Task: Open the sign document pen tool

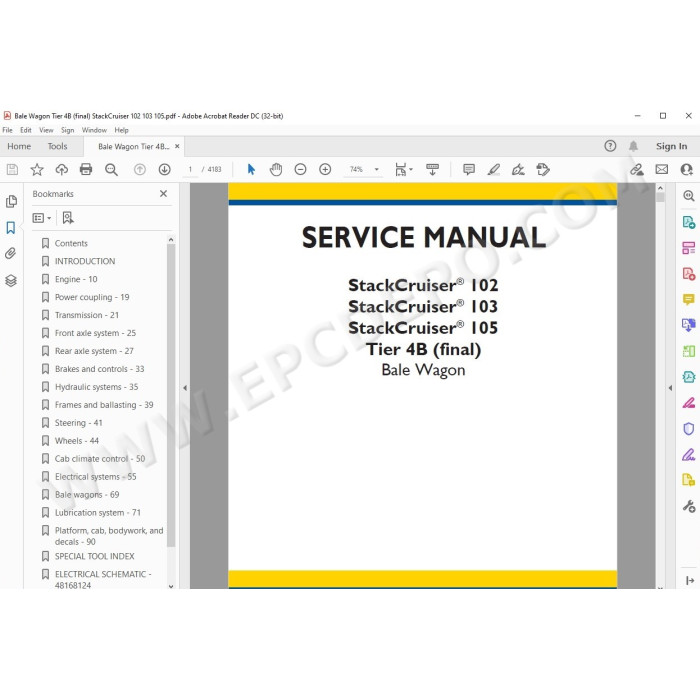Action: [518, 169]
